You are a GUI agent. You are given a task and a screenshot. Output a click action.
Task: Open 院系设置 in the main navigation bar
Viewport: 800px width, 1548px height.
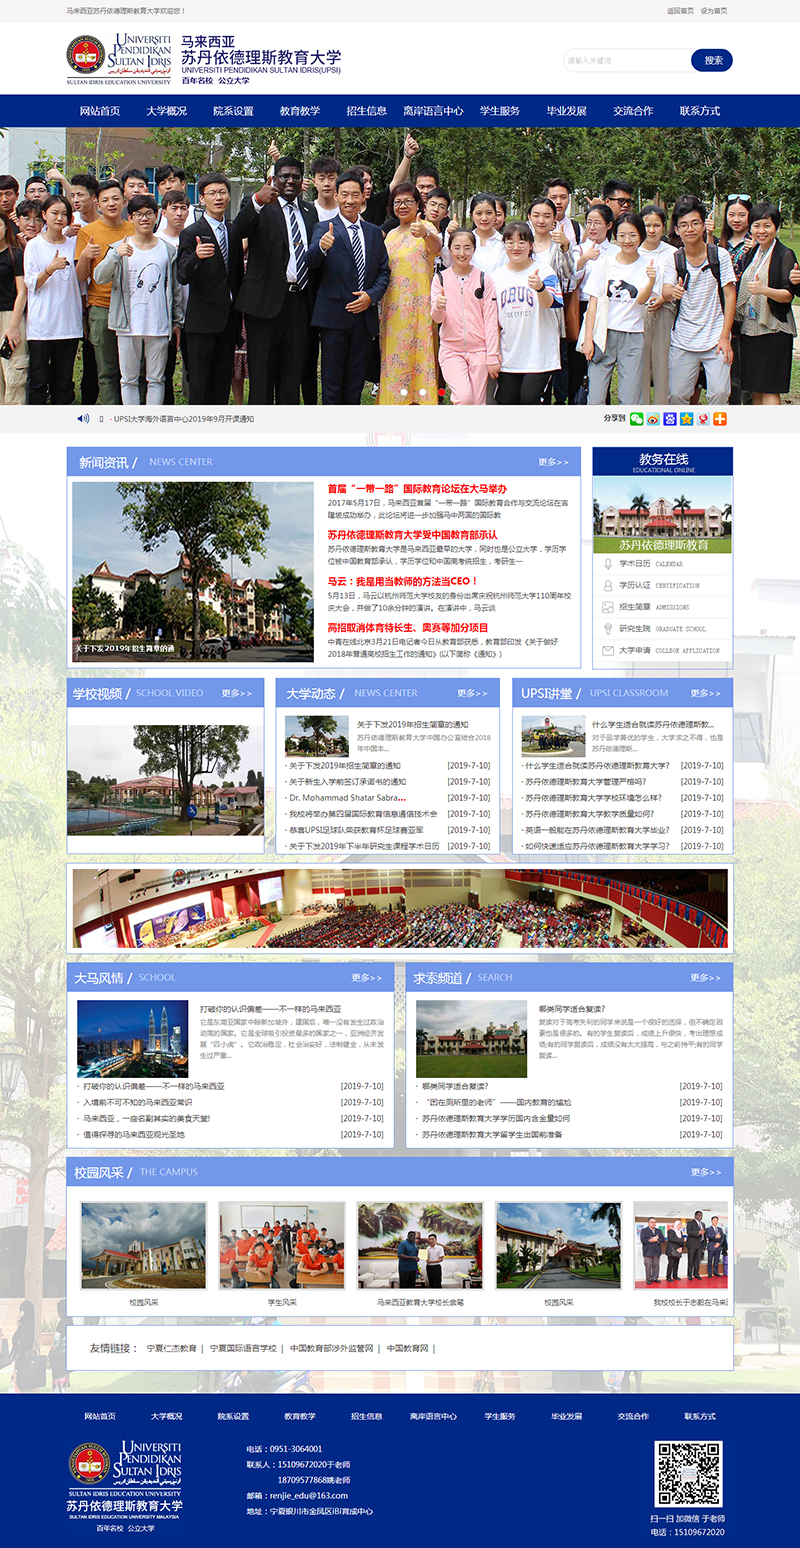point(233,111)
